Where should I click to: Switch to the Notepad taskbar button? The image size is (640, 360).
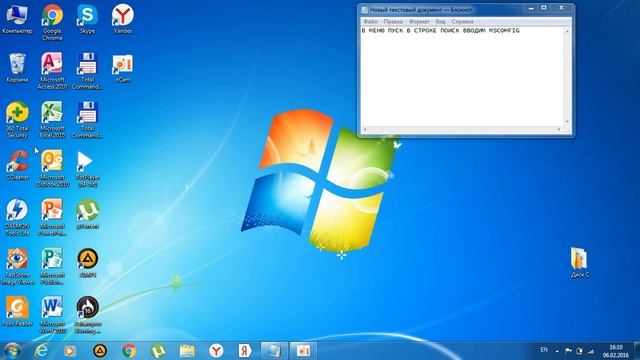274,351
